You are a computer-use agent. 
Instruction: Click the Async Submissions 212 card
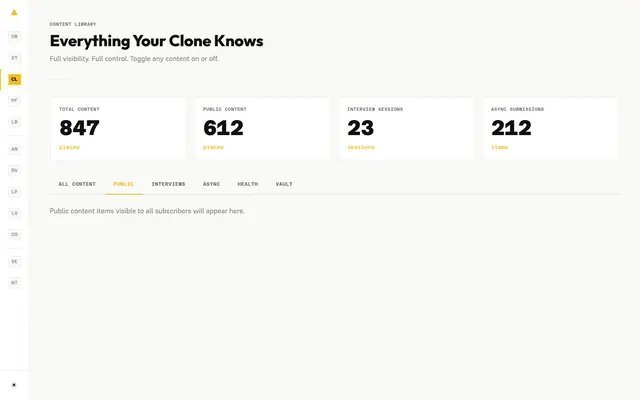pos(550,129)
